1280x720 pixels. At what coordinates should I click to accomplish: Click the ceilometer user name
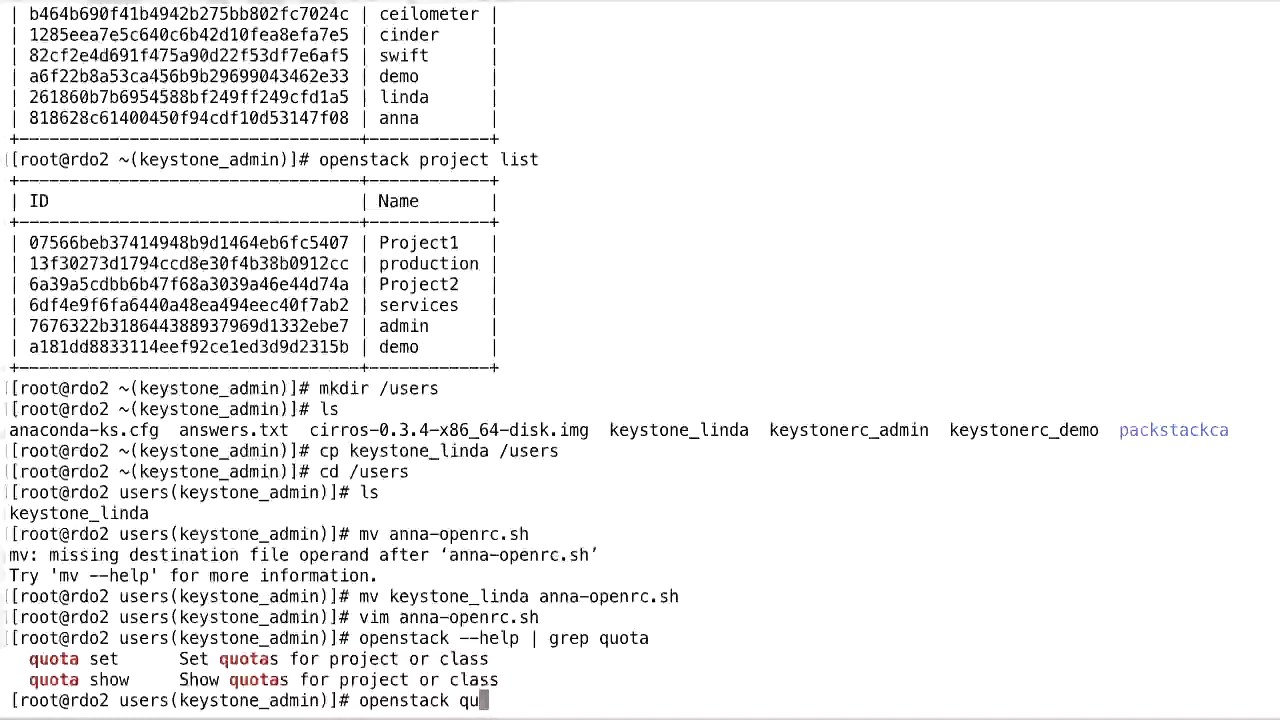[x=428, y=14]
